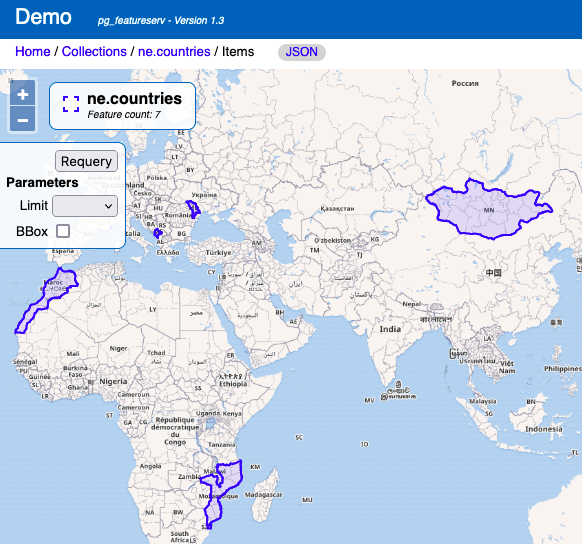Image resolution: width=582 pixels, height=544 pixels.
Task: Select the small Montenegro polygon
Action: click(x=158, y=233)
